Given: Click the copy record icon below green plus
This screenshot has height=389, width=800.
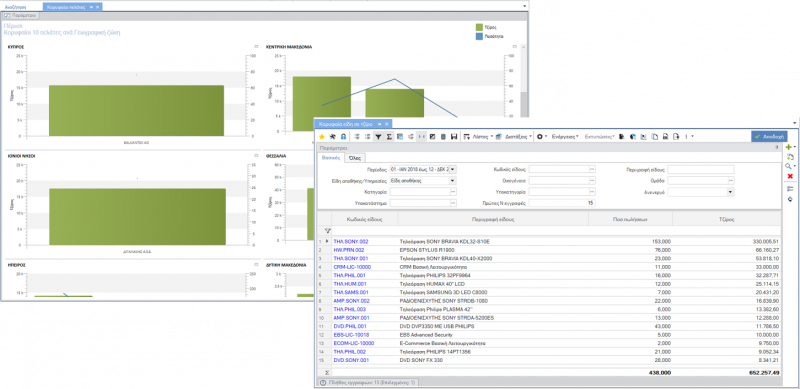Looking at the screenshot, I should point(790,157).
